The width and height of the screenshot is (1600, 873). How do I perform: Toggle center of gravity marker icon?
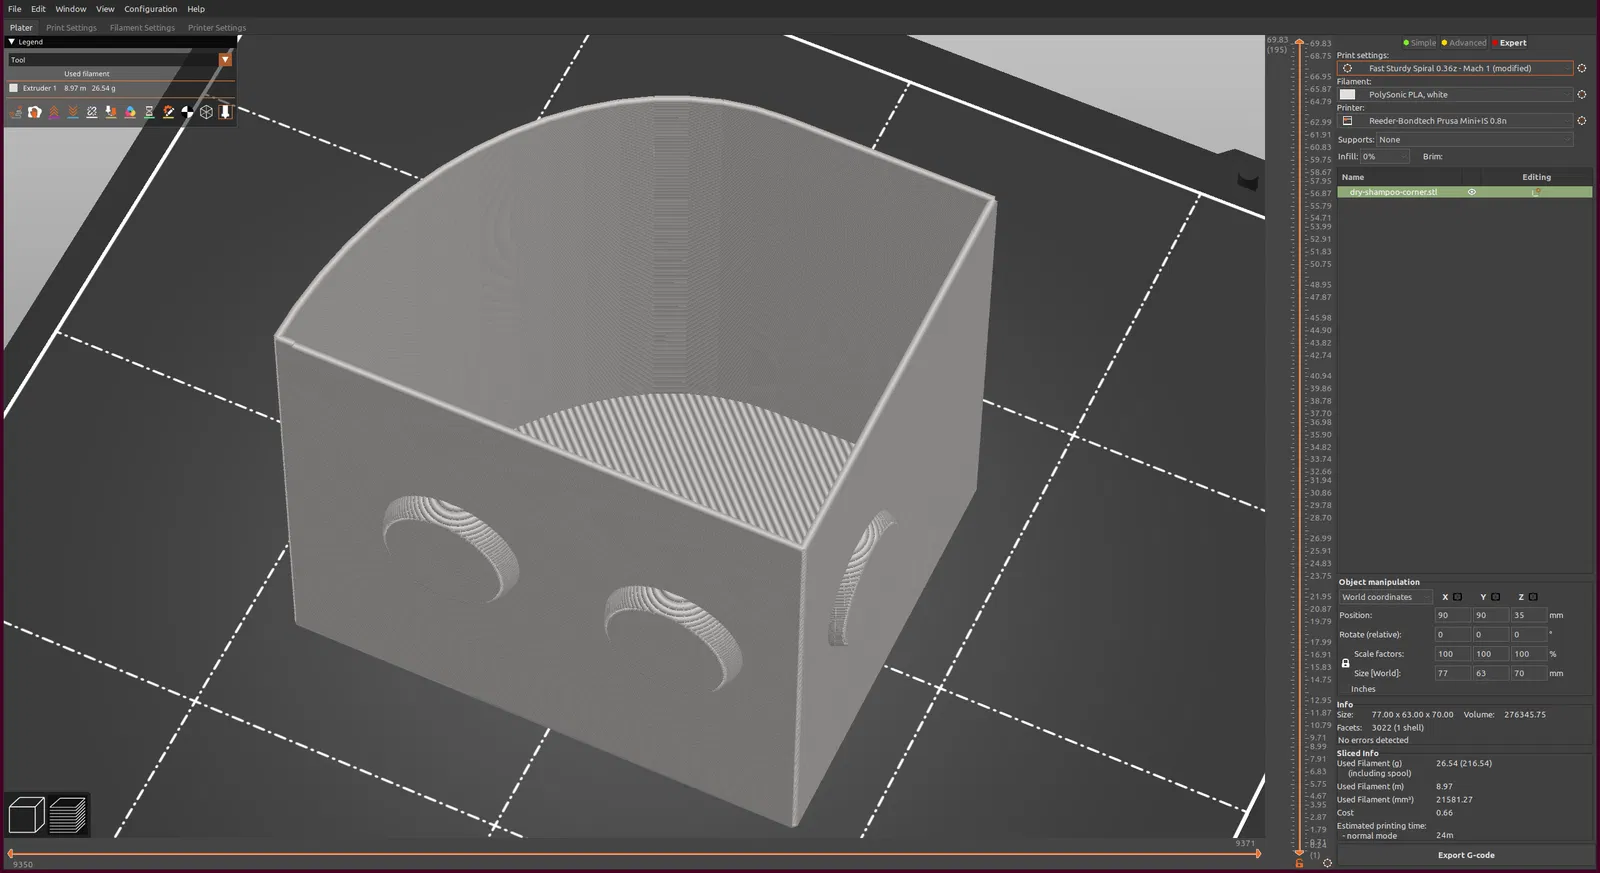tap(187, 112)
